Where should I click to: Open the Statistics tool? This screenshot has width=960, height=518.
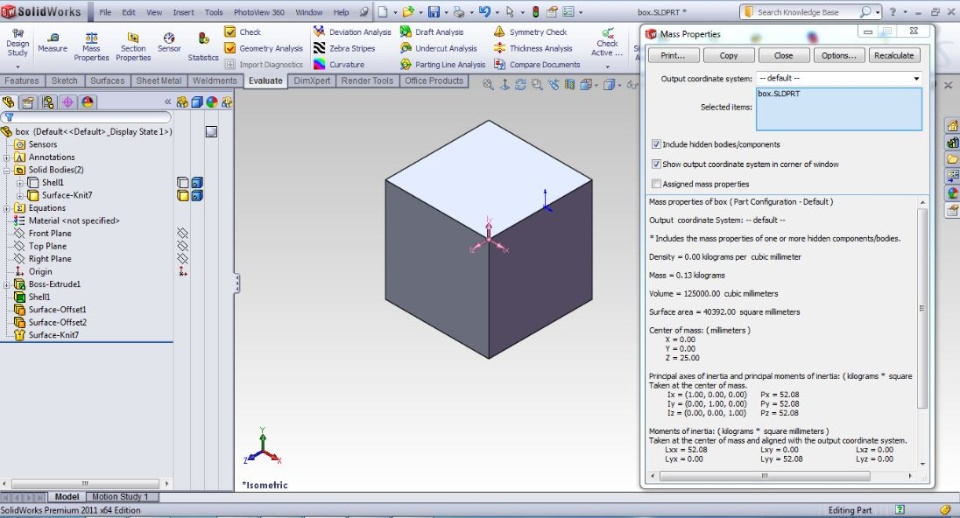[203, 47]
